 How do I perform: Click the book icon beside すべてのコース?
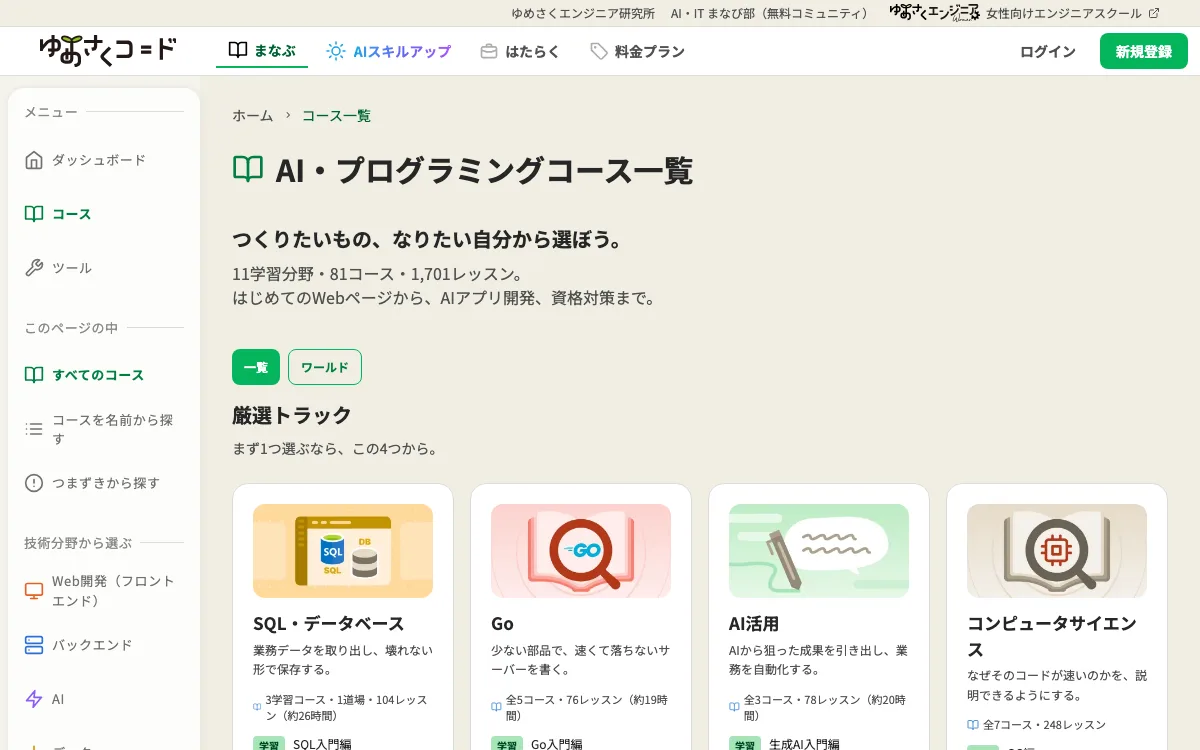click(x=34, y=375)
